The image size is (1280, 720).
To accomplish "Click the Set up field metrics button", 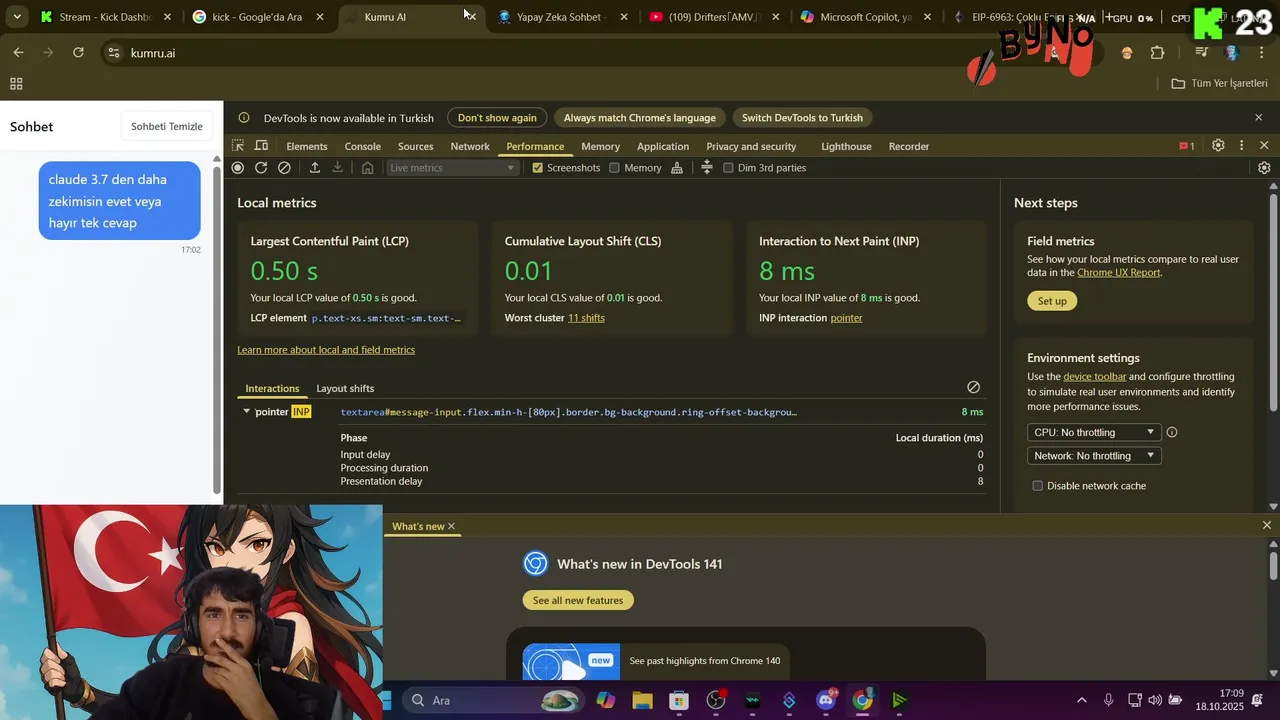I will [1052, 301].
